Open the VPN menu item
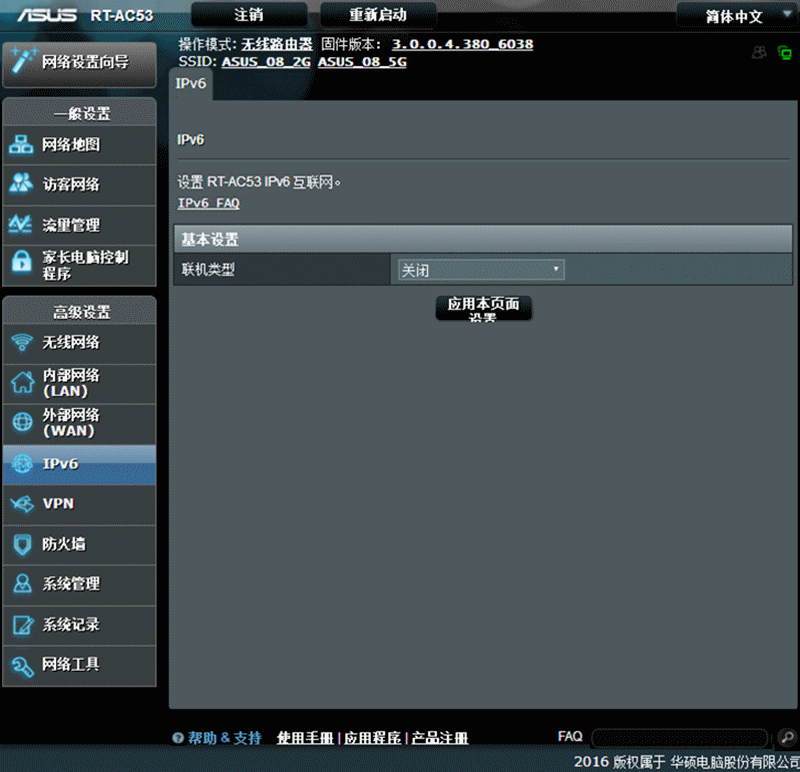 80,504
